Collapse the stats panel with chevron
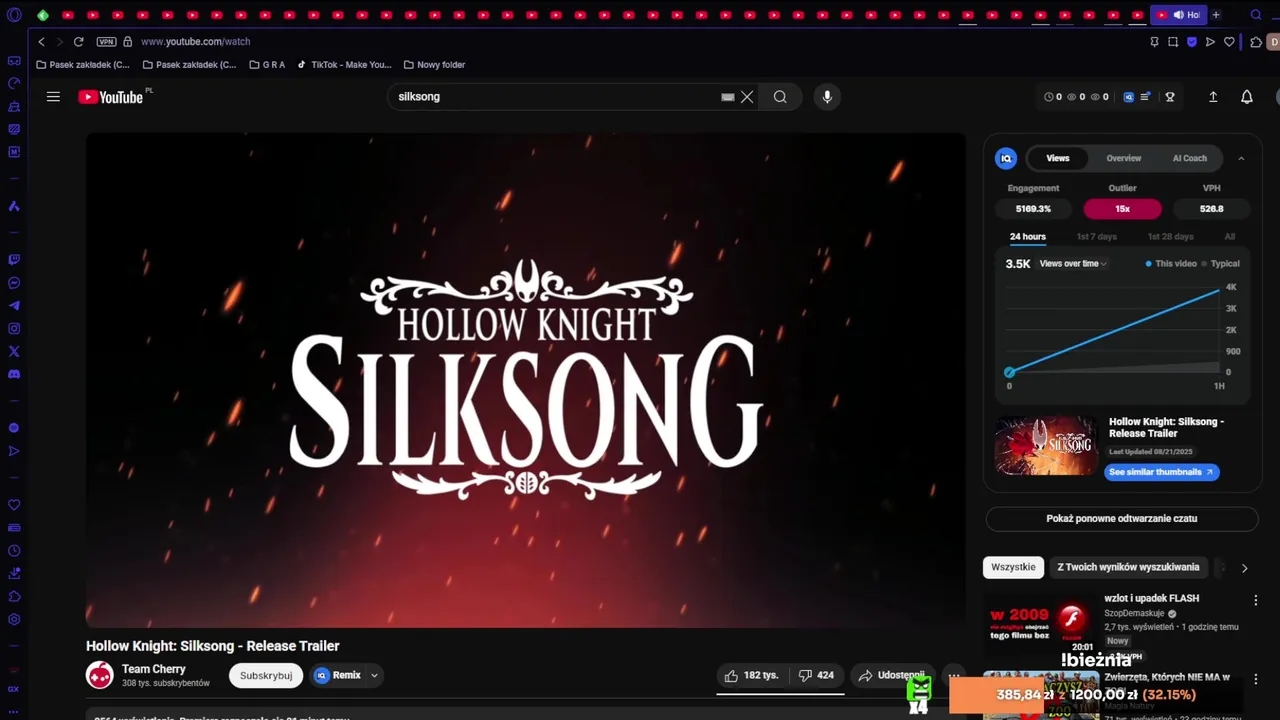 point(1241,158)
